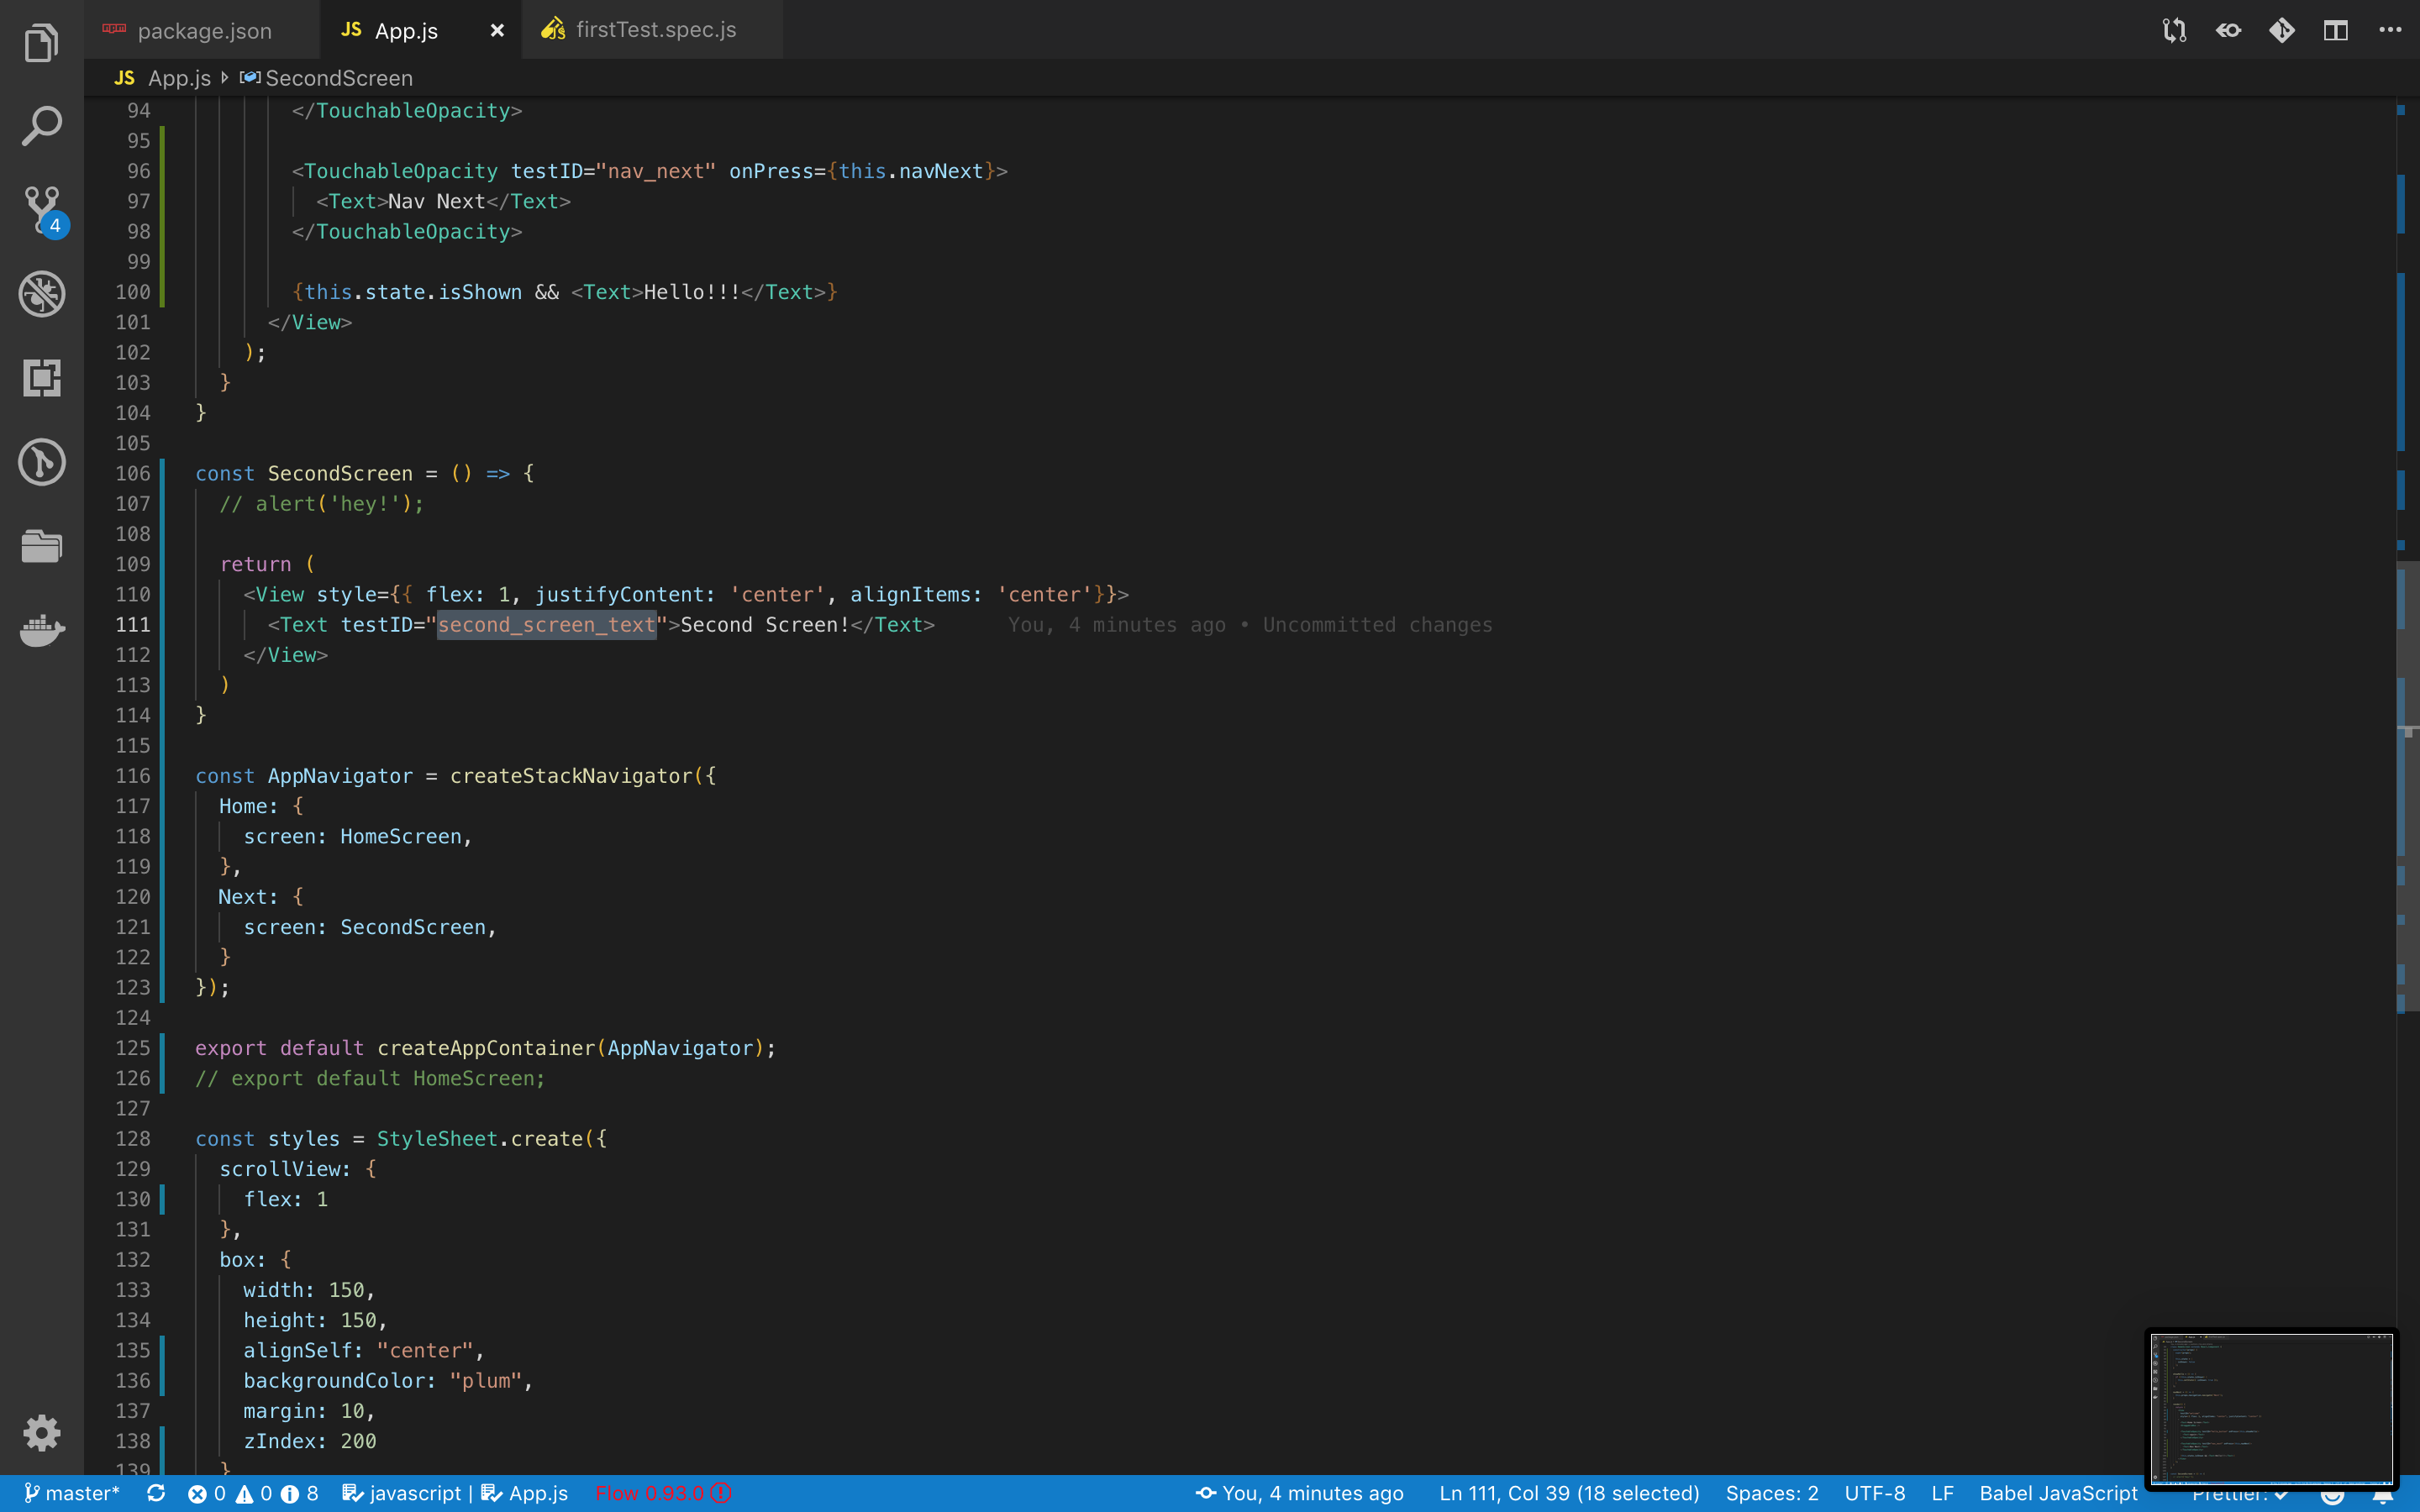The height and width of the screenshot is (1512, 2420).
Task: Click the javascript | App.js status item
Action: tap(455, 1493)
